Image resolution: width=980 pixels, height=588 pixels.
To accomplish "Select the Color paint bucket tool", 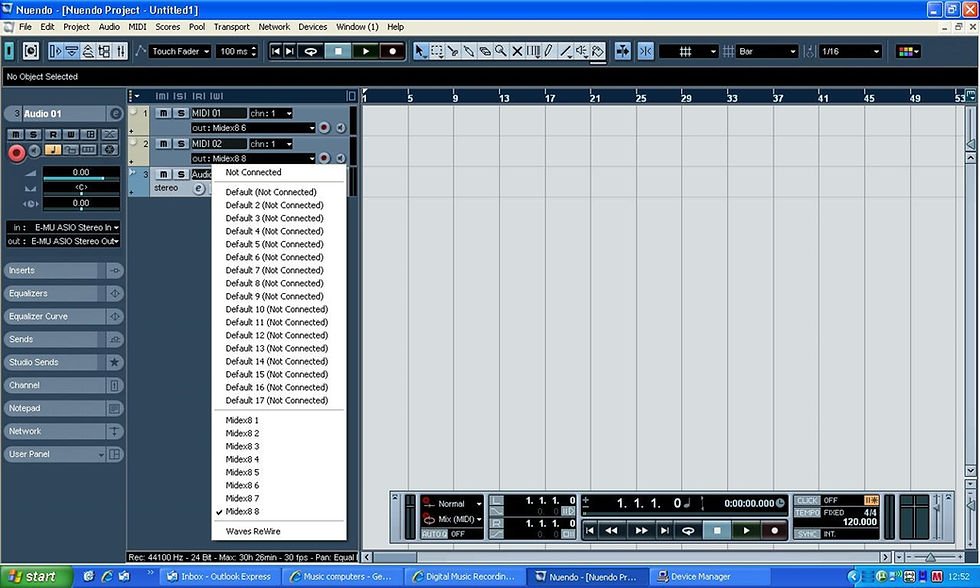I will [x=598, y=51].
